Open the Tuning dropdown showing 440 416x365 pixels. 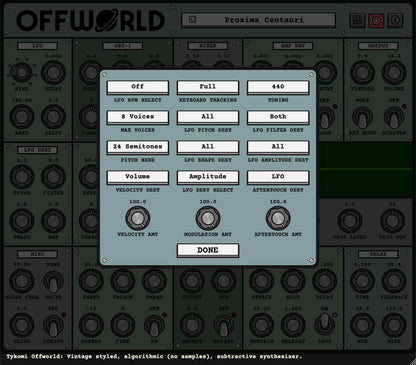click(x=278, y=87)
